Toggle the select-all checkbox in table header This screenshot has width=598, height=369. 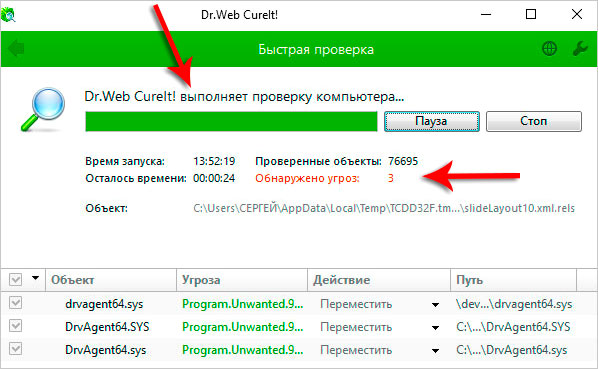click(16, 280)
